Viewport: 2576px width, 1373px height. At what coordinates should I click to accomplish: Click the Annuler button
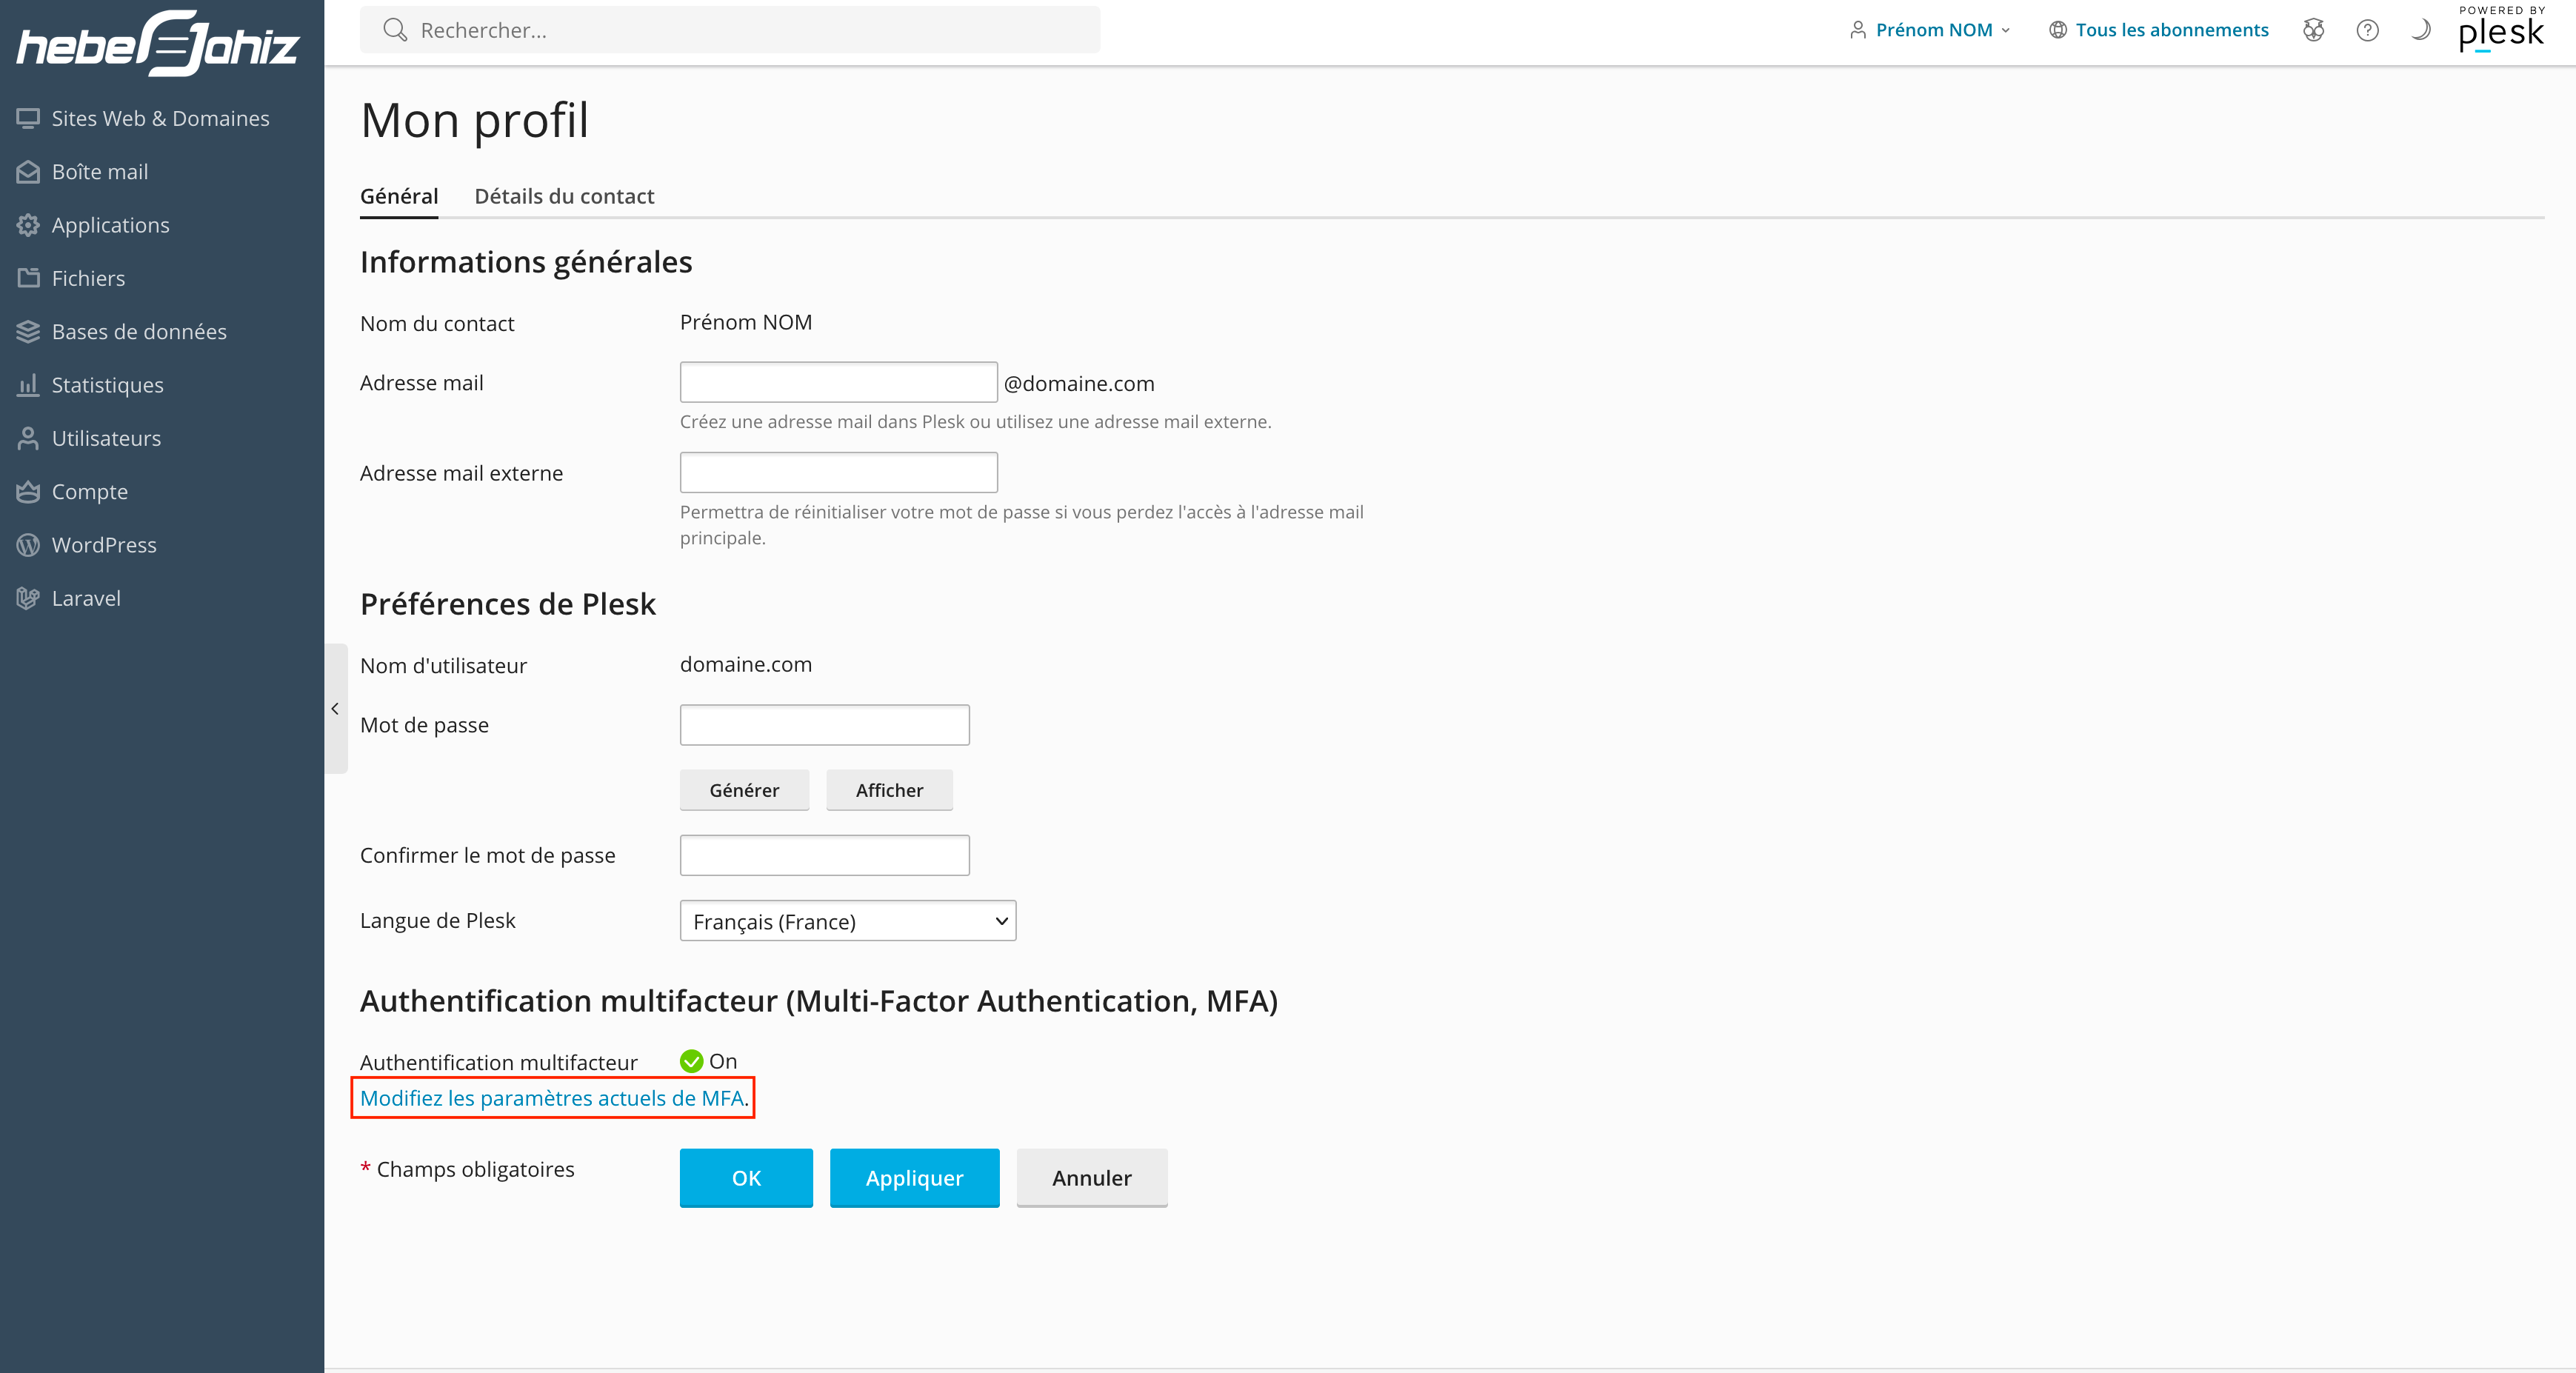(1092, 1178)
